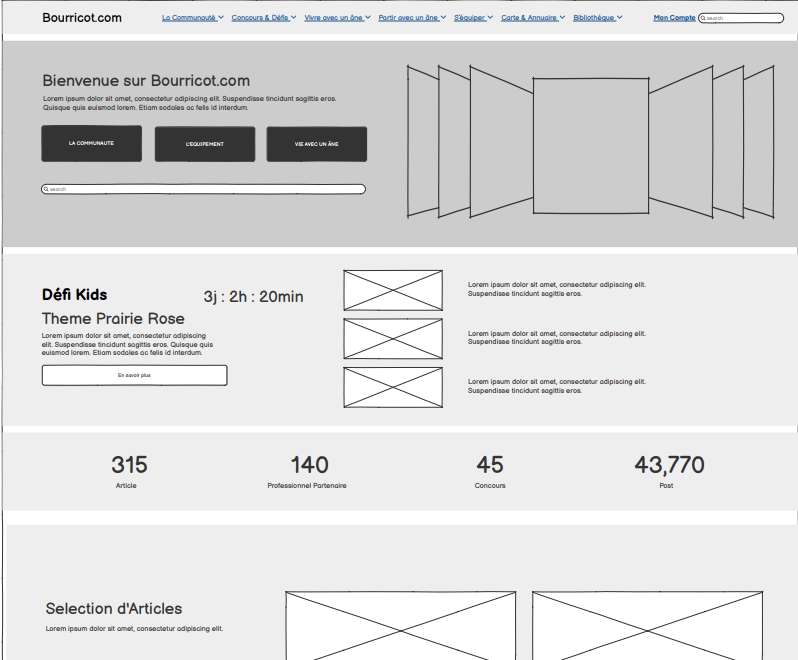Open the second Défi Kids image placeholder
Screen dimensions: 798x660
pyautogui.click(x=393, y=339)
